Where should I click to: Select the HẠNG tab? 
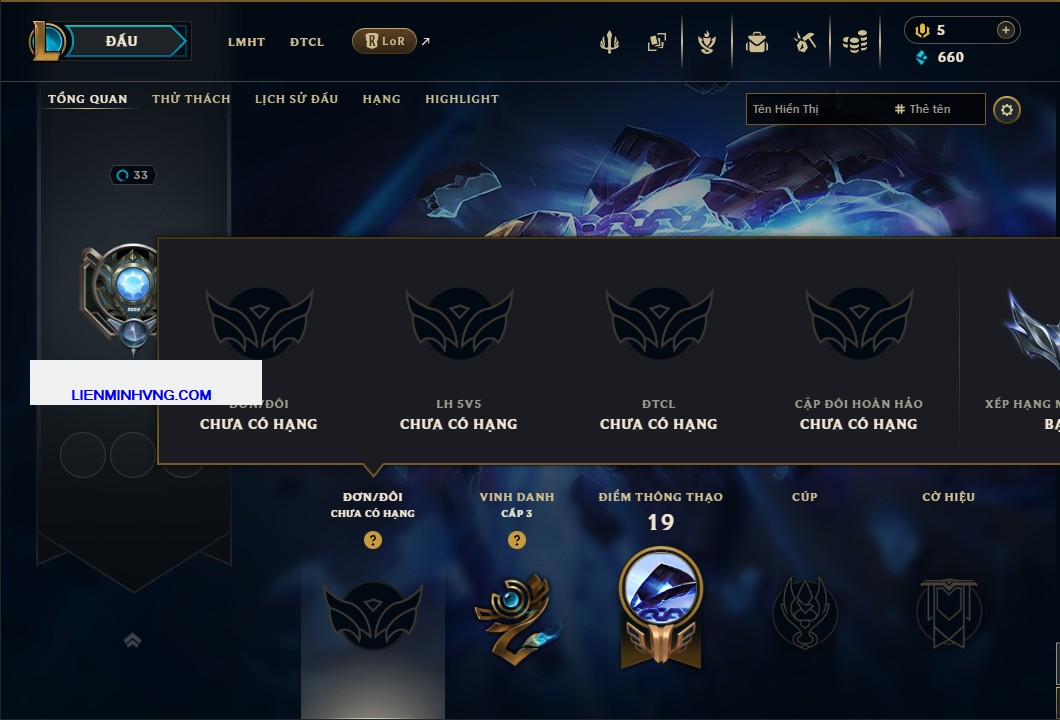381,99
